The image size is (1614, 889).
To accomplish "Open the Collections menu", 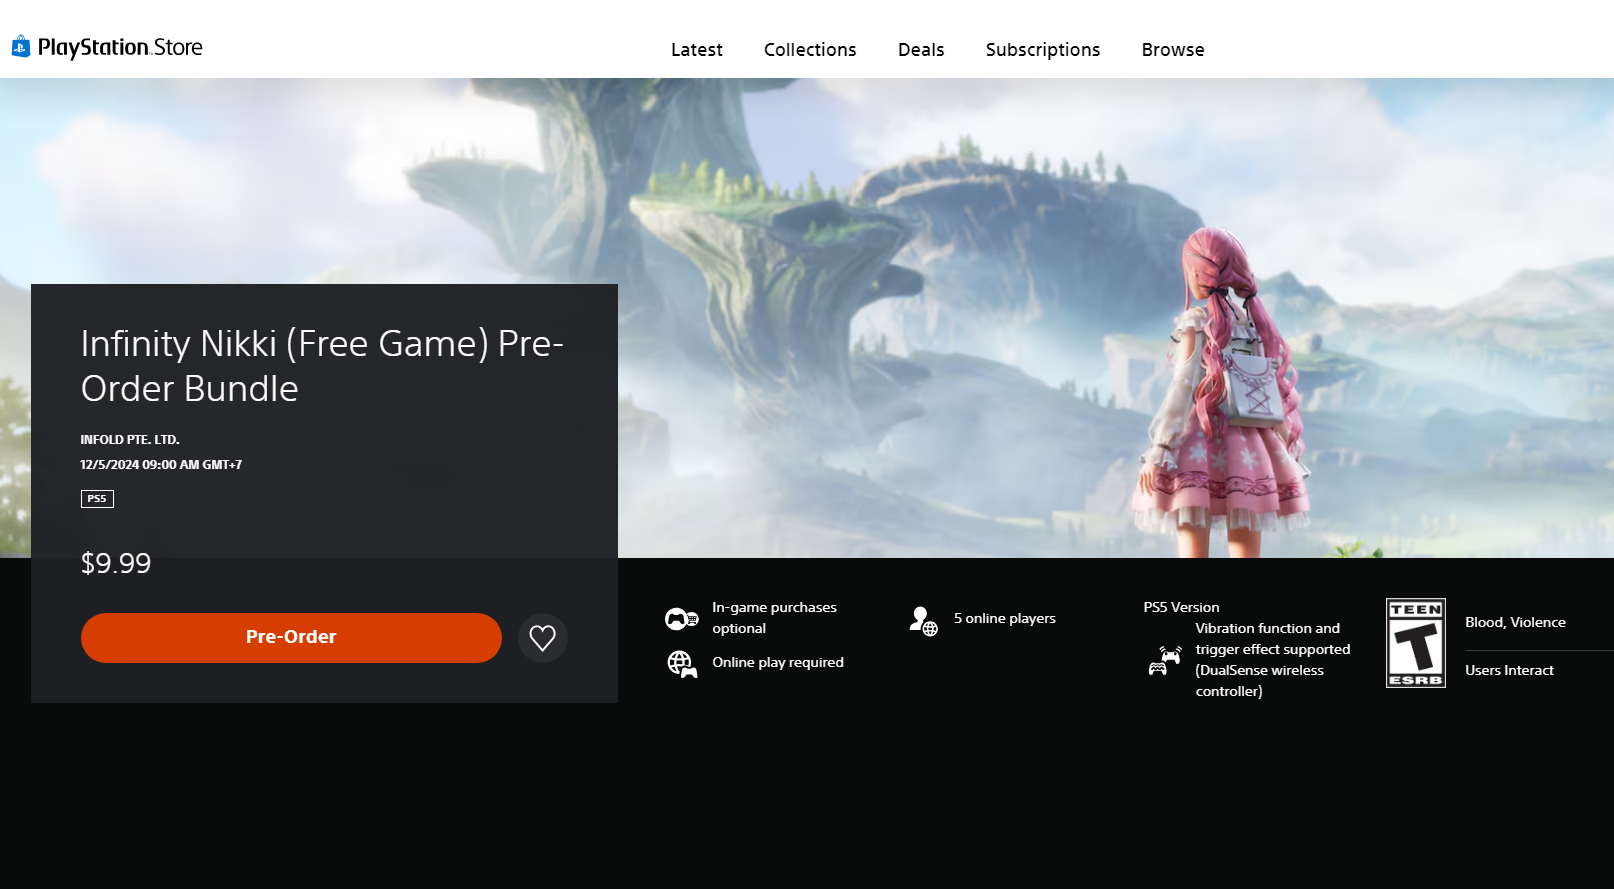I will click(810, 50).
